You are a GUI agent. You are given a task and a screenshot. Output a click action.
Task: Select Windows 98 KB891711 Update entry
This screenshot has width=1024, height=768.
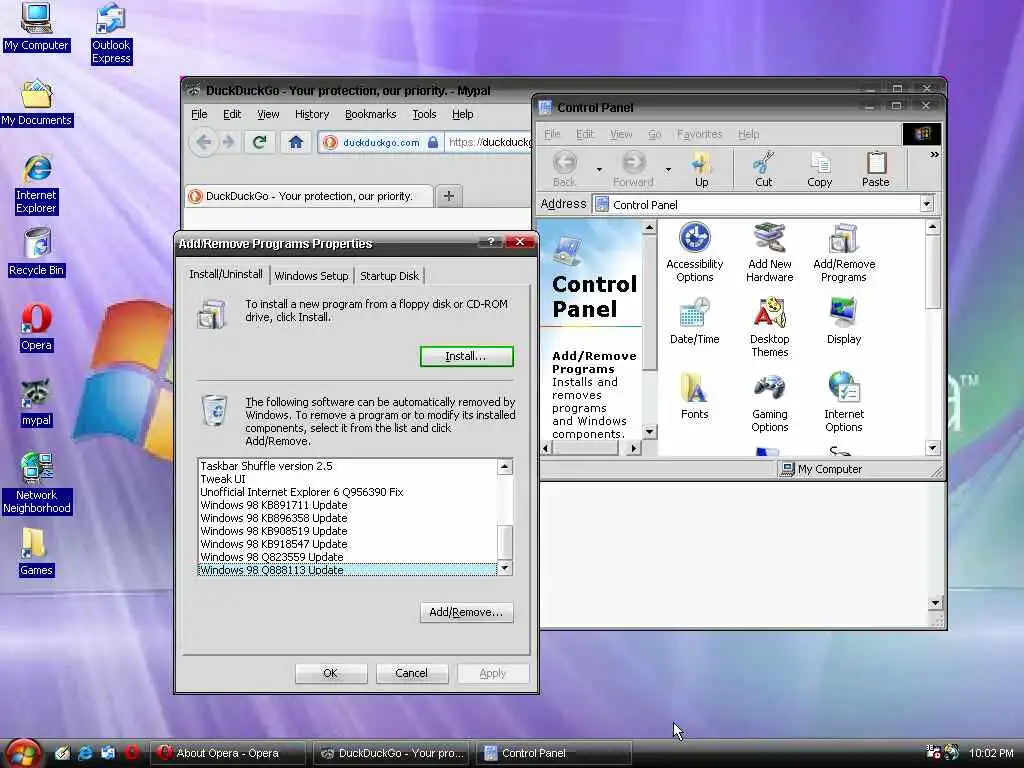pos(347,505)
